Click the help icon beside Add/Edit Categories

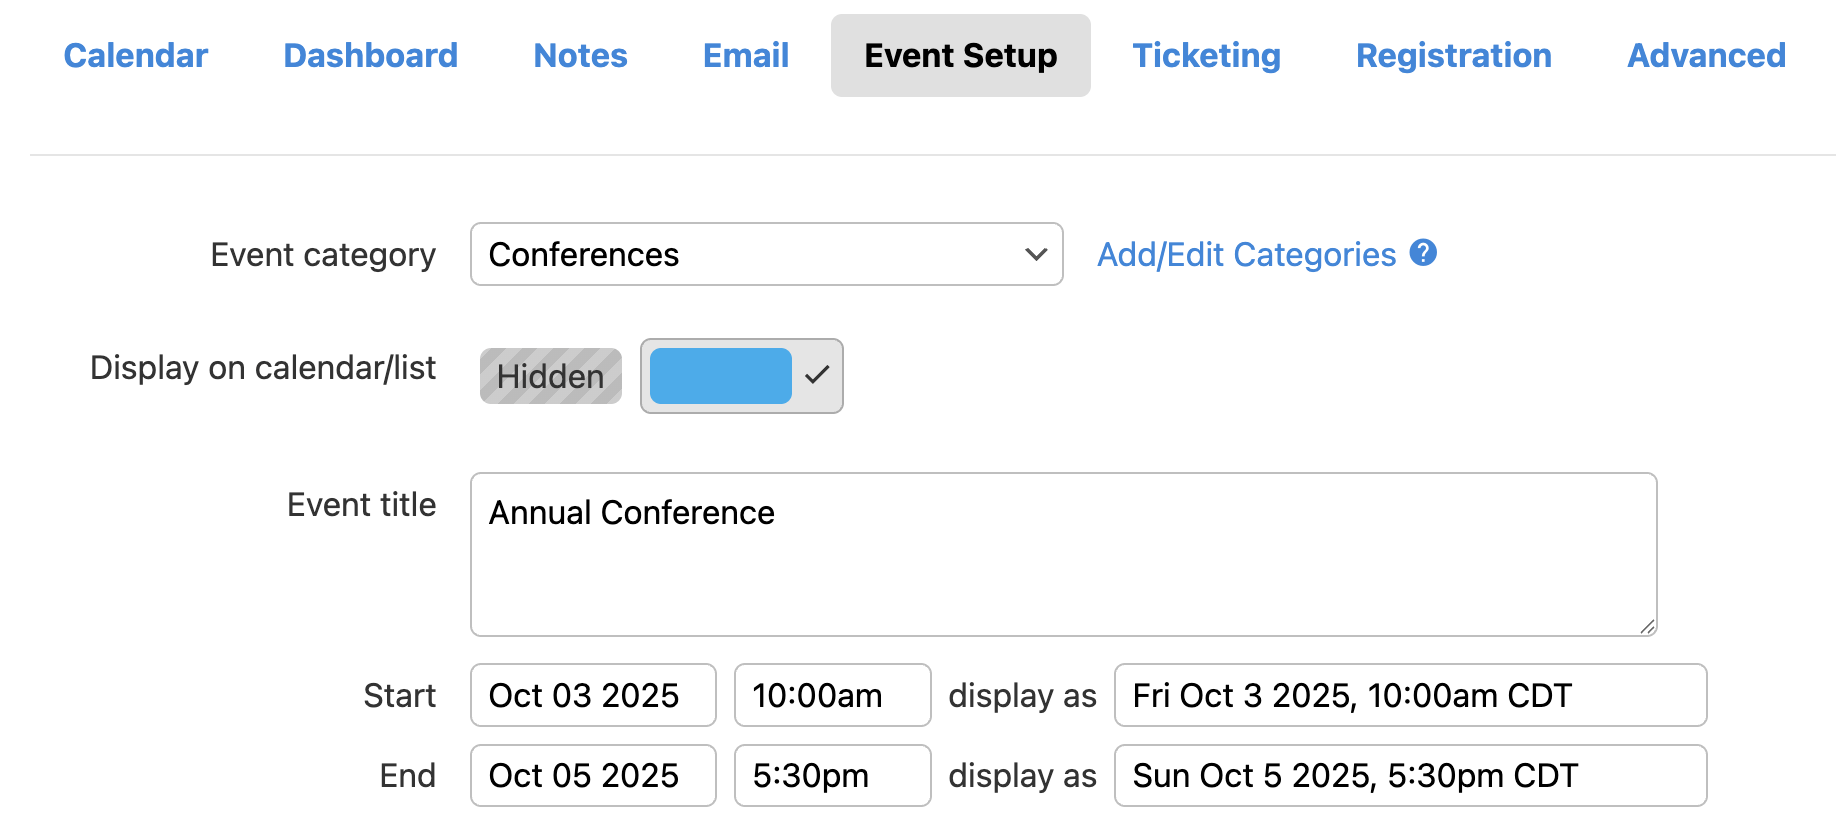pyautogui.click(x=1423, y=253)
